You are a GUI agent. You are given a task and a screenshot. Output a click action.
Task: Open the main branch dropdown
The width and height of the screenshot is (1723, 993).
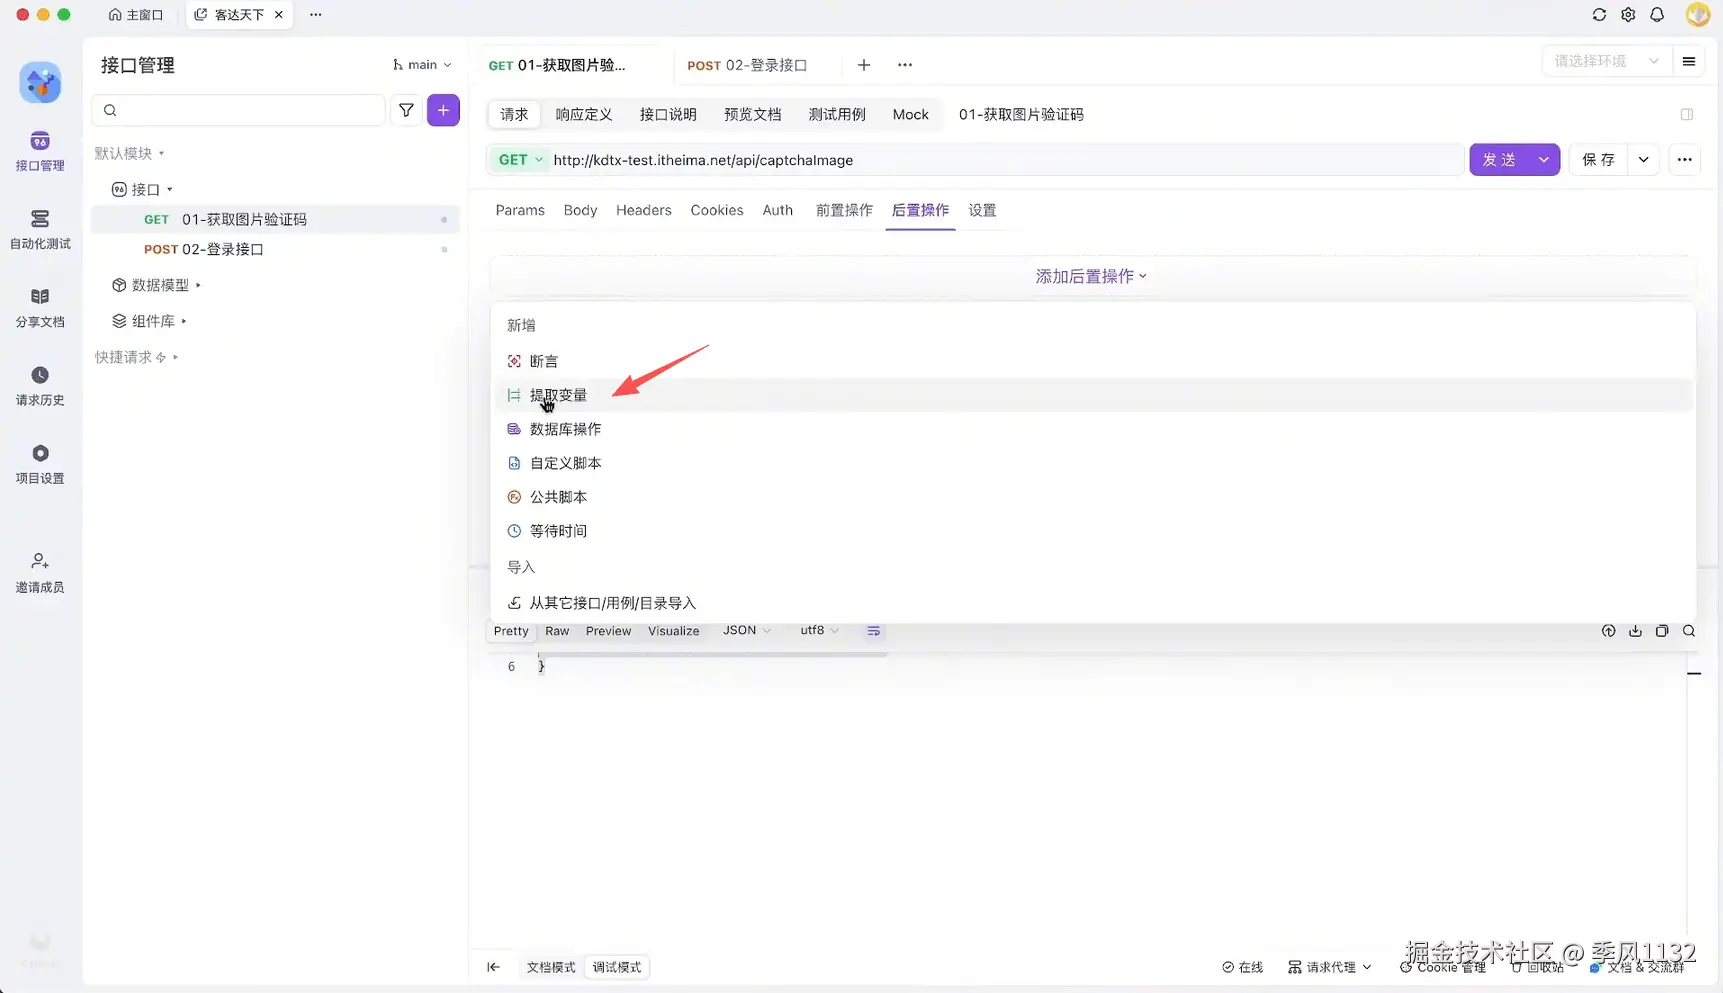click(421, 64)
